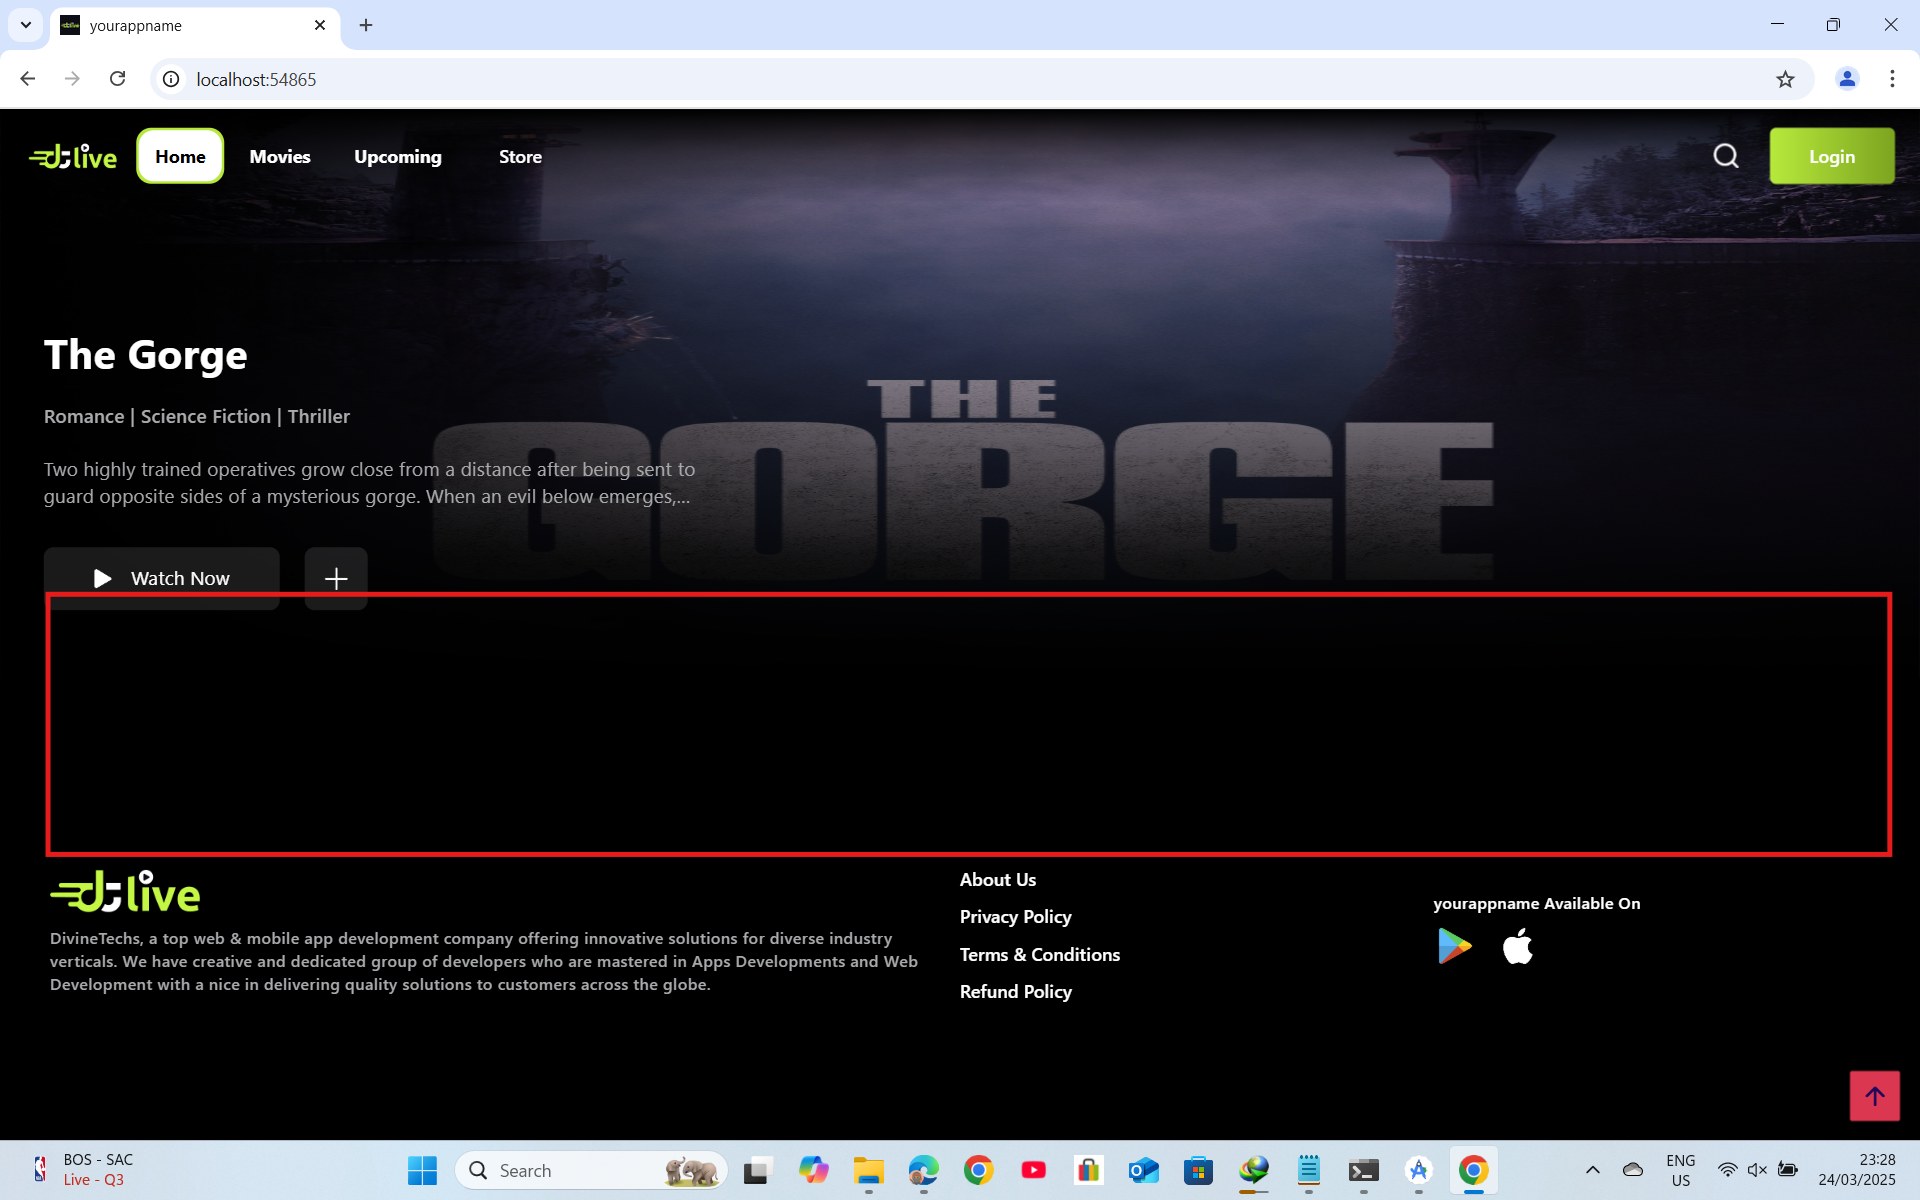Open the Store section
Viewport: 1920px width, 1200px height.
(x=520, y=156)
